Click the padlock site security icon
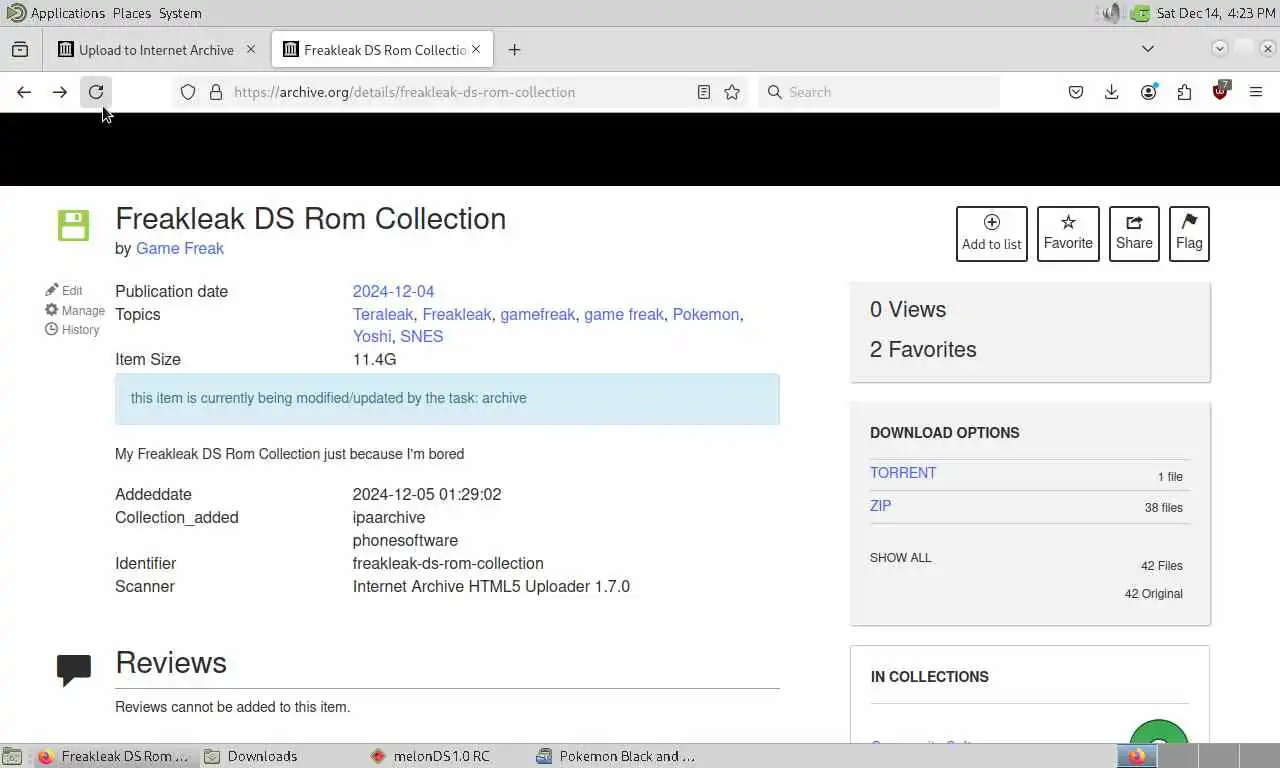1280x768 pixels. coord(215,92)
